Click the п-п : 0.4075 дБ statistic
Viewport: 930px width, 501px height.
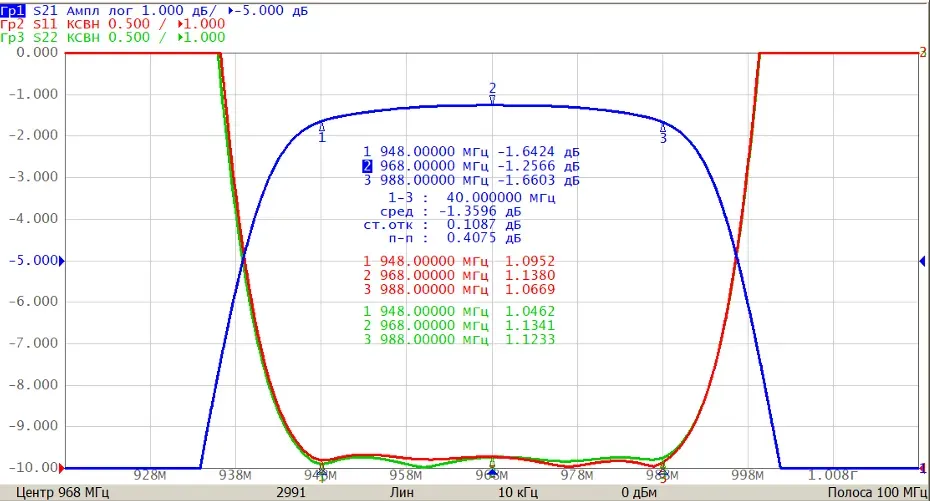pos(455,238)
